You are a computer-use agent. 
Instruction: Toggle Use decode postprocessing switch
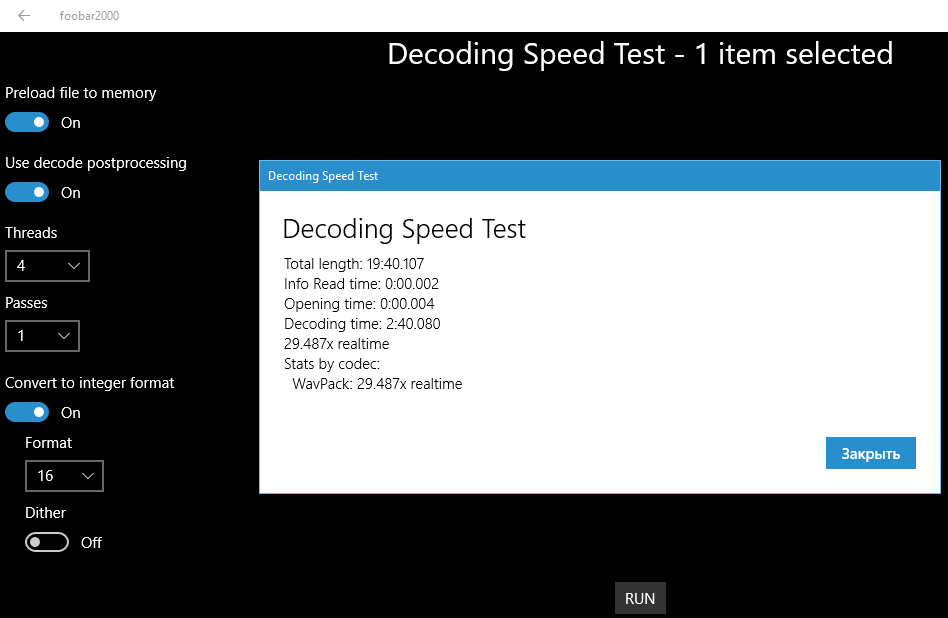coord(27,192)
